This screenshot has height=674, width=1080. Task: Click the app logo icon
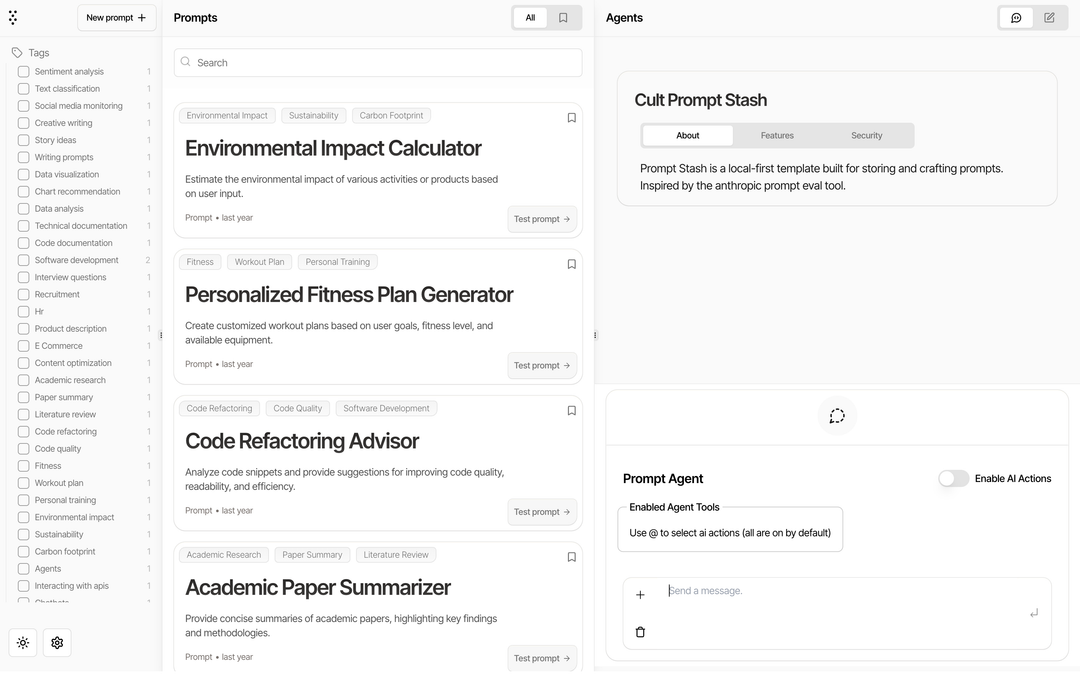(13, 18)
